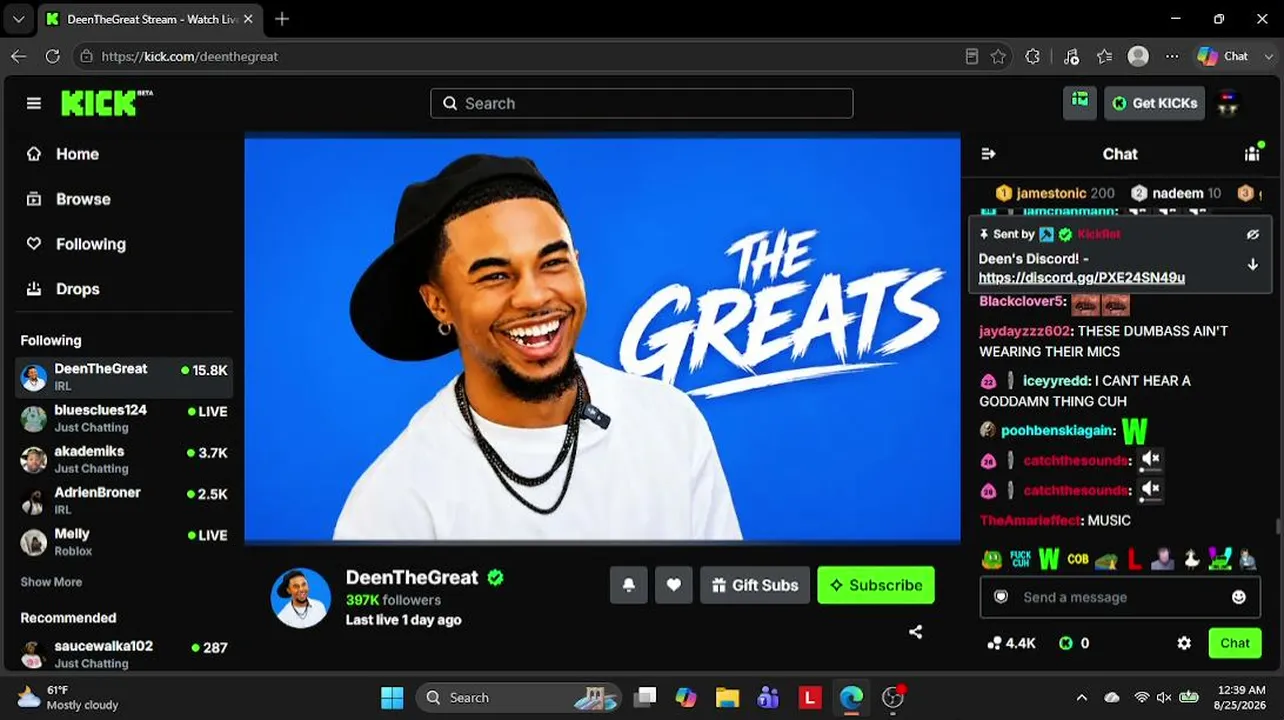Open File Explorer from taskbar
The image size is (1284, 720).
[727, 697]
